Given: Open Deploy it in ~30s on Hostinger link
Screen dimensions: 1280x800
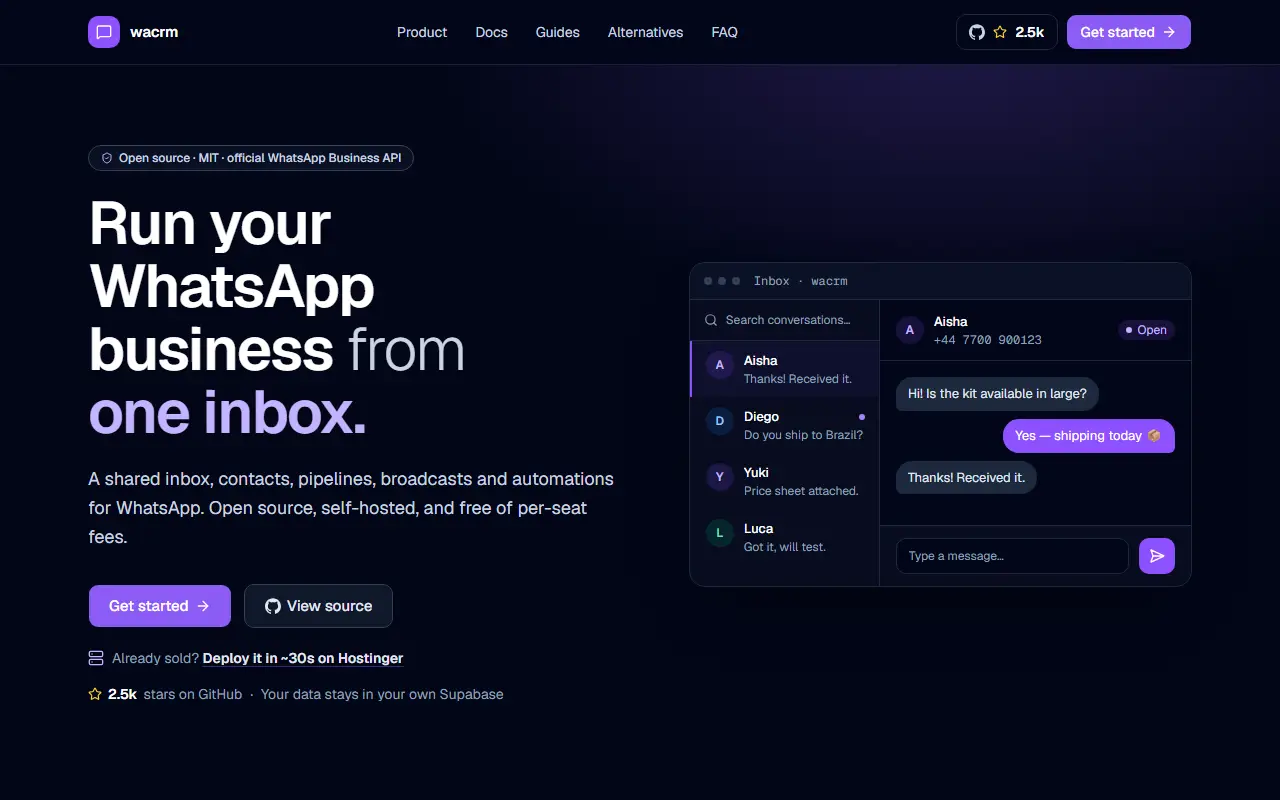Looking at the screenshot, I should click(303, 658).
